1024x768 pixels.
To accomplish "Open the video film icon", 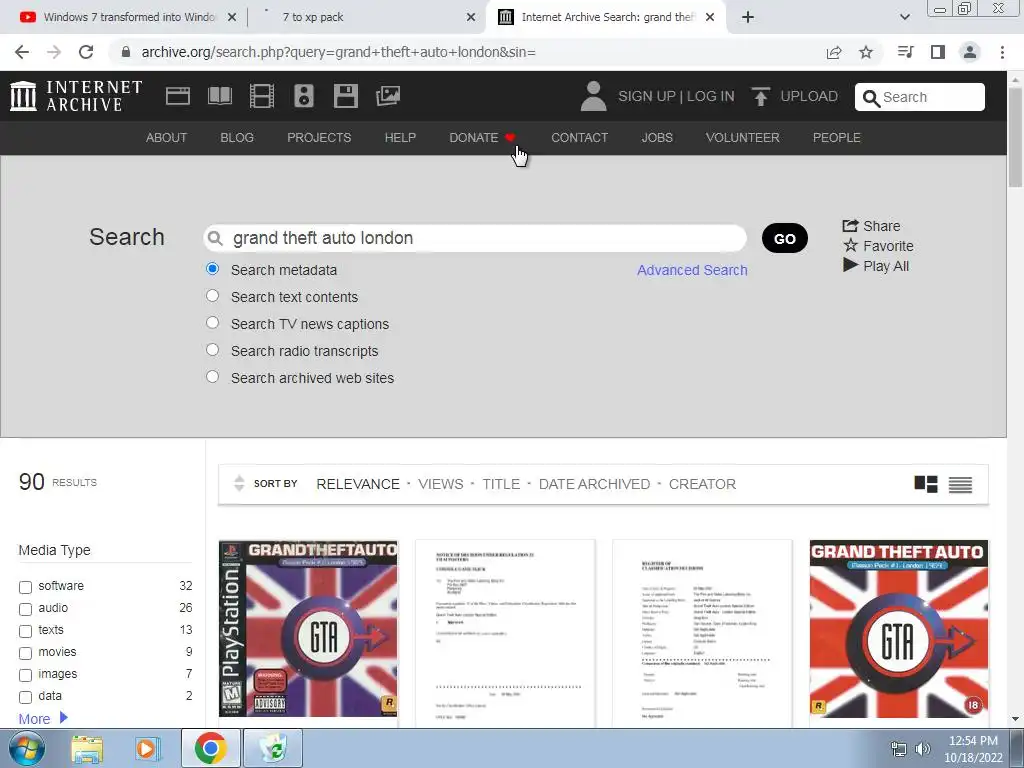I will (x=262, y=96).
